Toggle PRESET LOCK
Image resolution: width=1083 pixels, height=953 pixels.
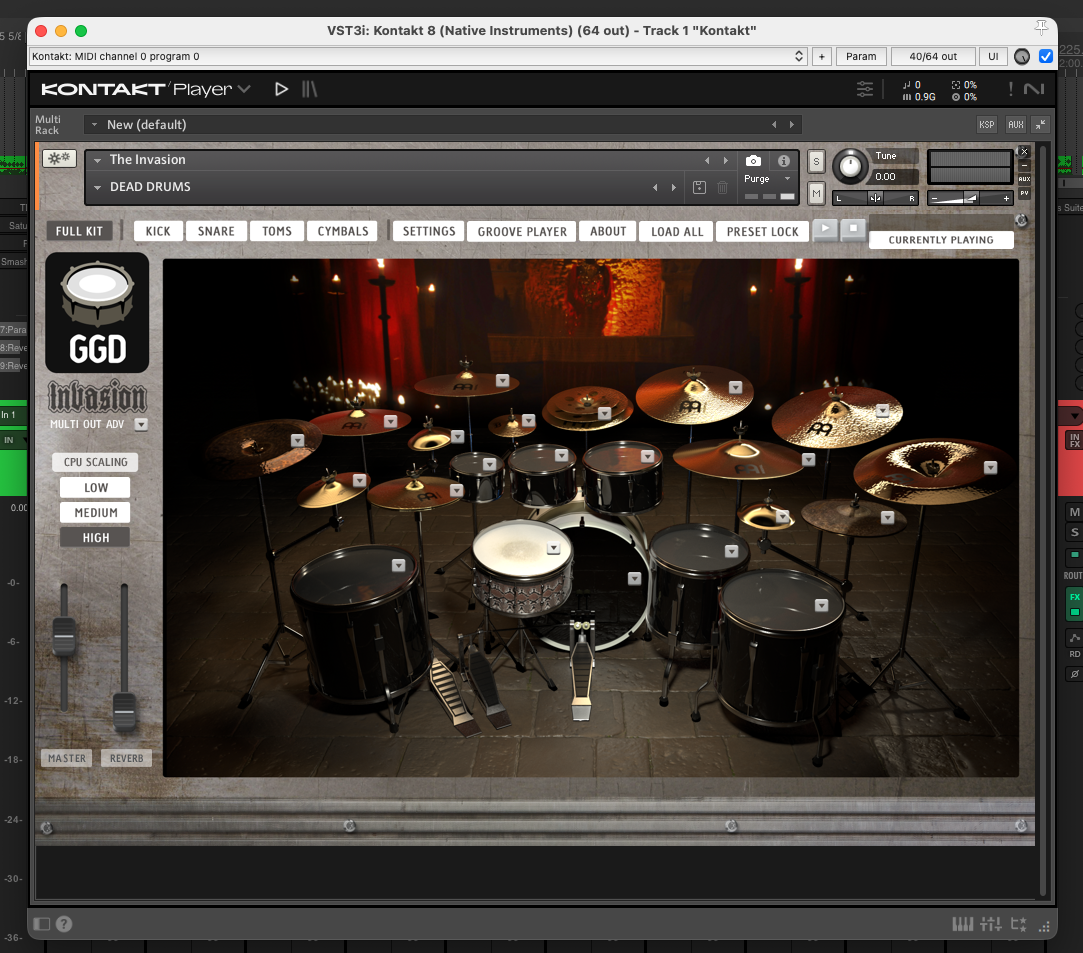[x=762, y=231]
